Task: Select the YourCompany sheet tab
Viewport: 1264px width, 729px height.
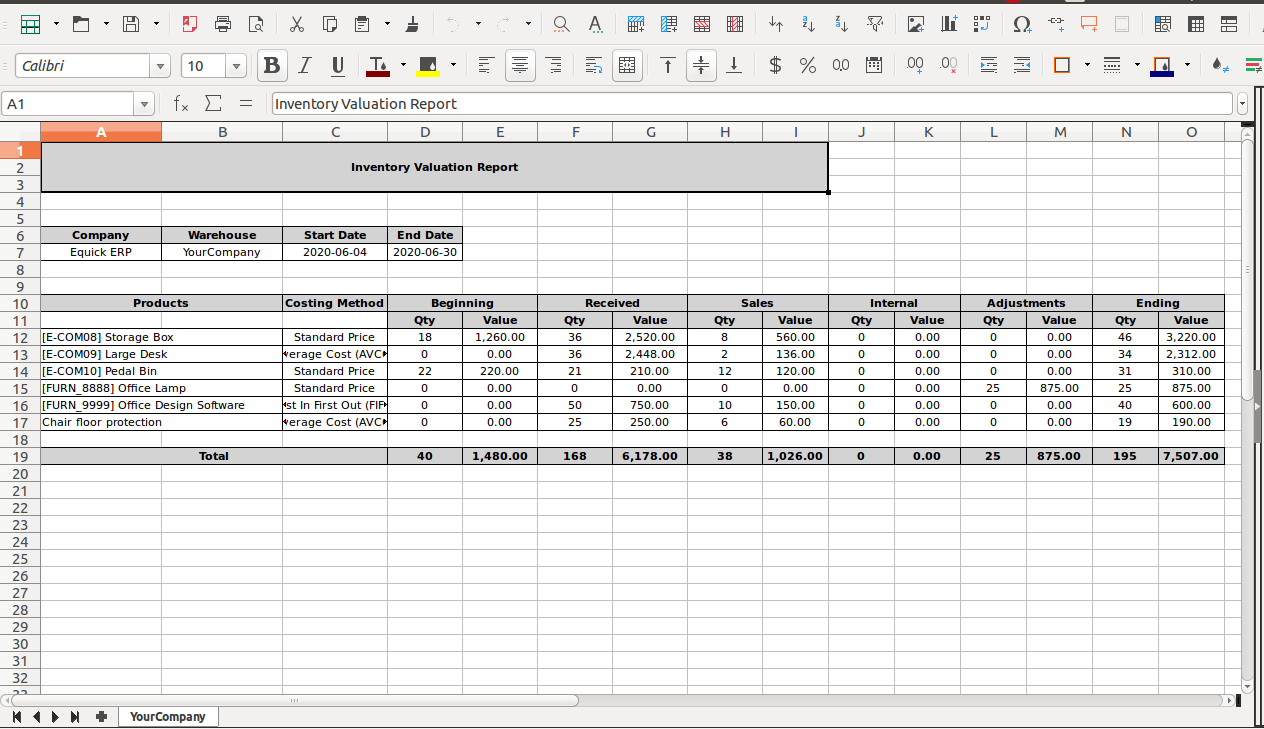Action: [x=167, y=717]
